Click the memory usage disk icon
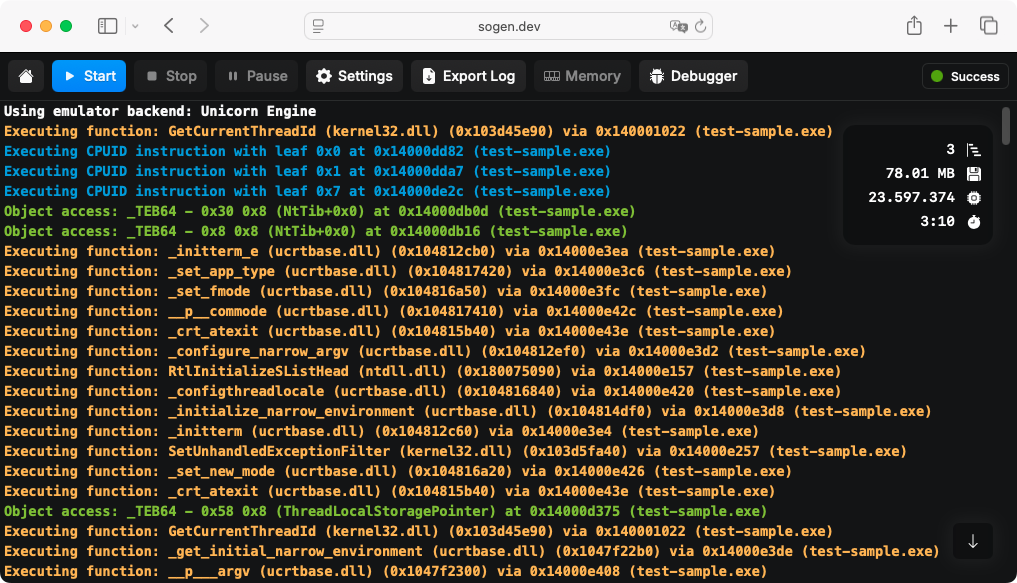Screen dimensions: 1017x583 pyautogui.click(x=974, y=174)
